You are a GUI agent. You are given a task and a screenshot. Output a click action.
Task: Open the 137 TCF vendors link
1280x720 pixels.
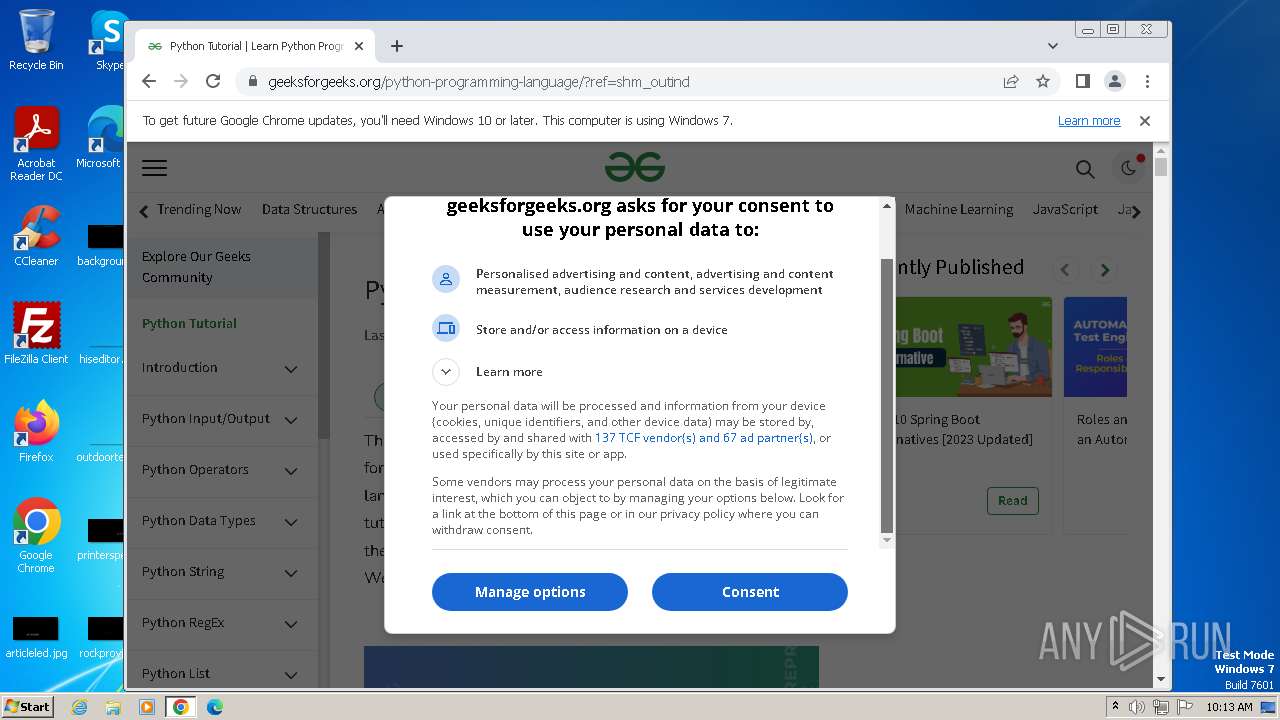click(x=704, y=438)
